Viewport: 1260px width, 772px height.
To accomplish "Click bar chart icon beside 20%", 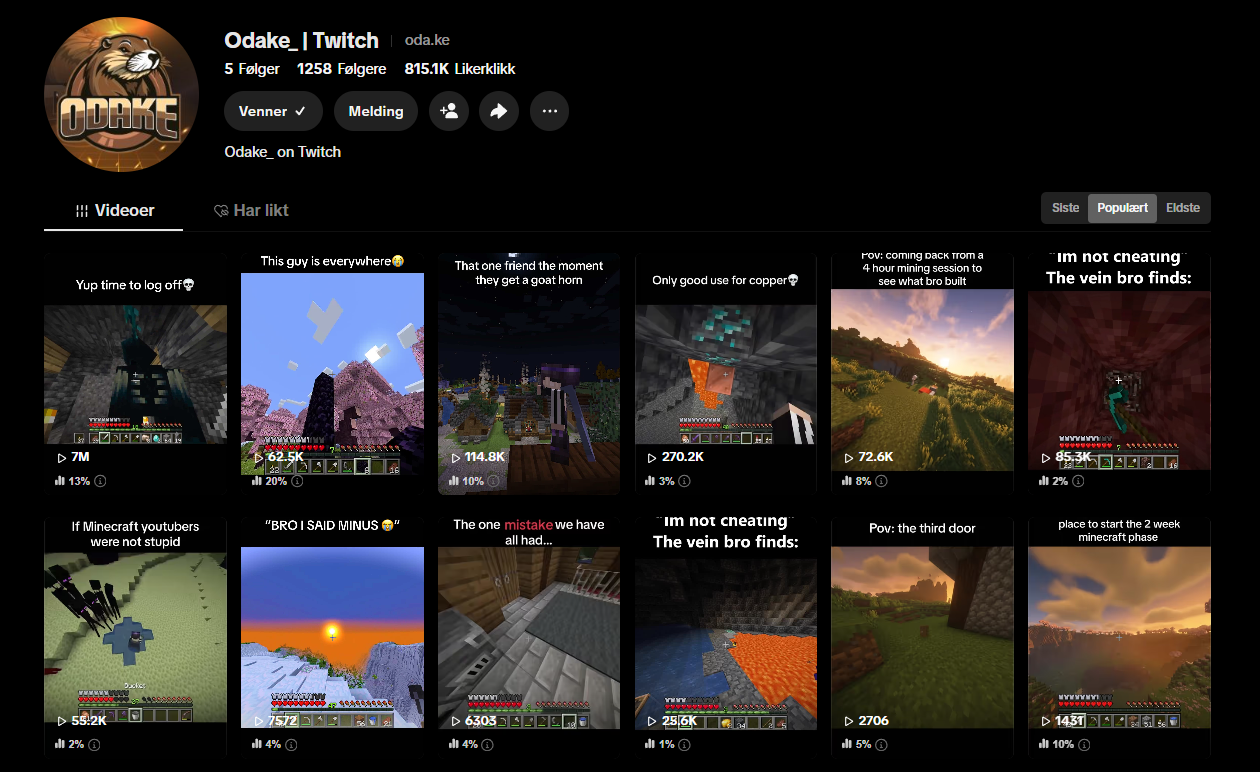I will 257,481.
